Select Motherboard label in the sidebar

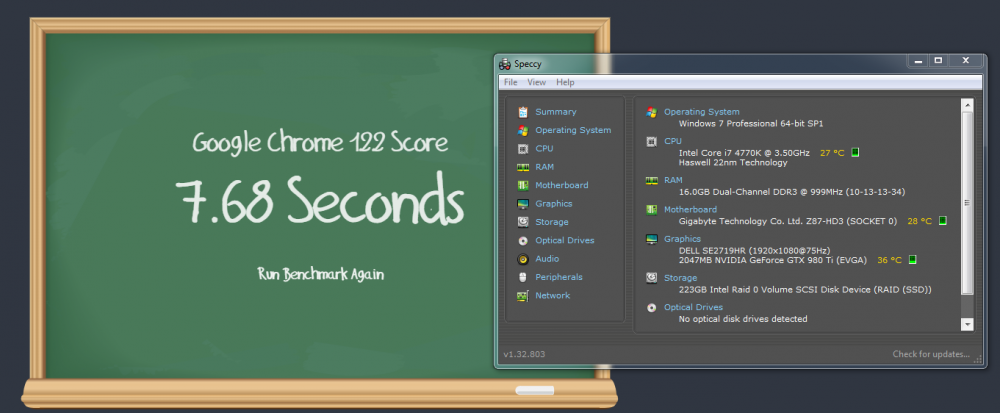[x=561, y=185]
